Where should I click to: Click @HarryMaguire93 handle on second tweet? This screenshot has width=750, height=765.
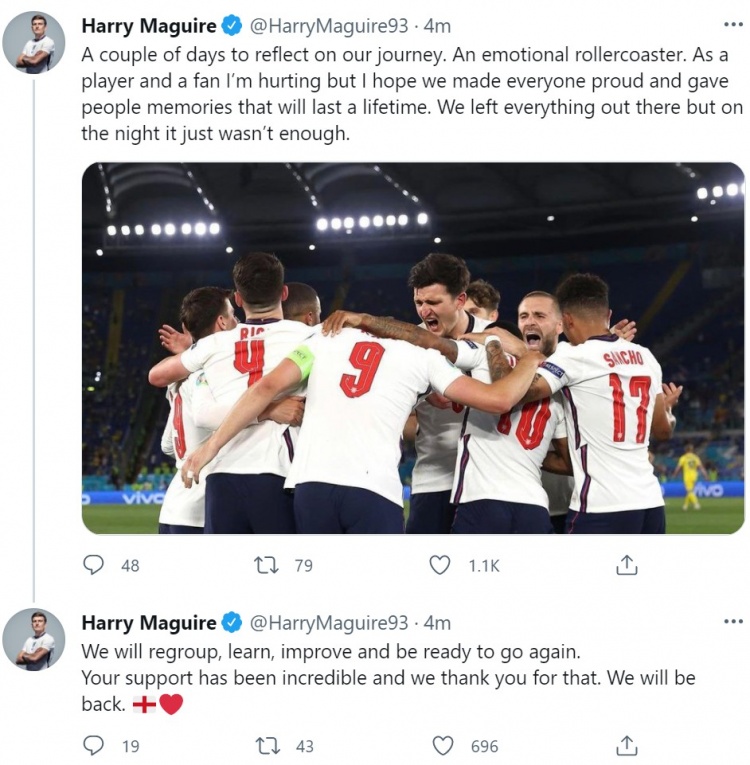click(x=328, y=623)
